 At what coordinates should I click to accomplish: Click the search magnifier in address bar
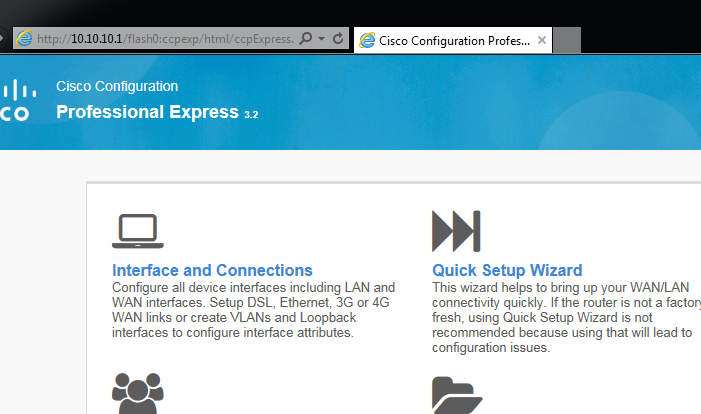tap(306, 39)
